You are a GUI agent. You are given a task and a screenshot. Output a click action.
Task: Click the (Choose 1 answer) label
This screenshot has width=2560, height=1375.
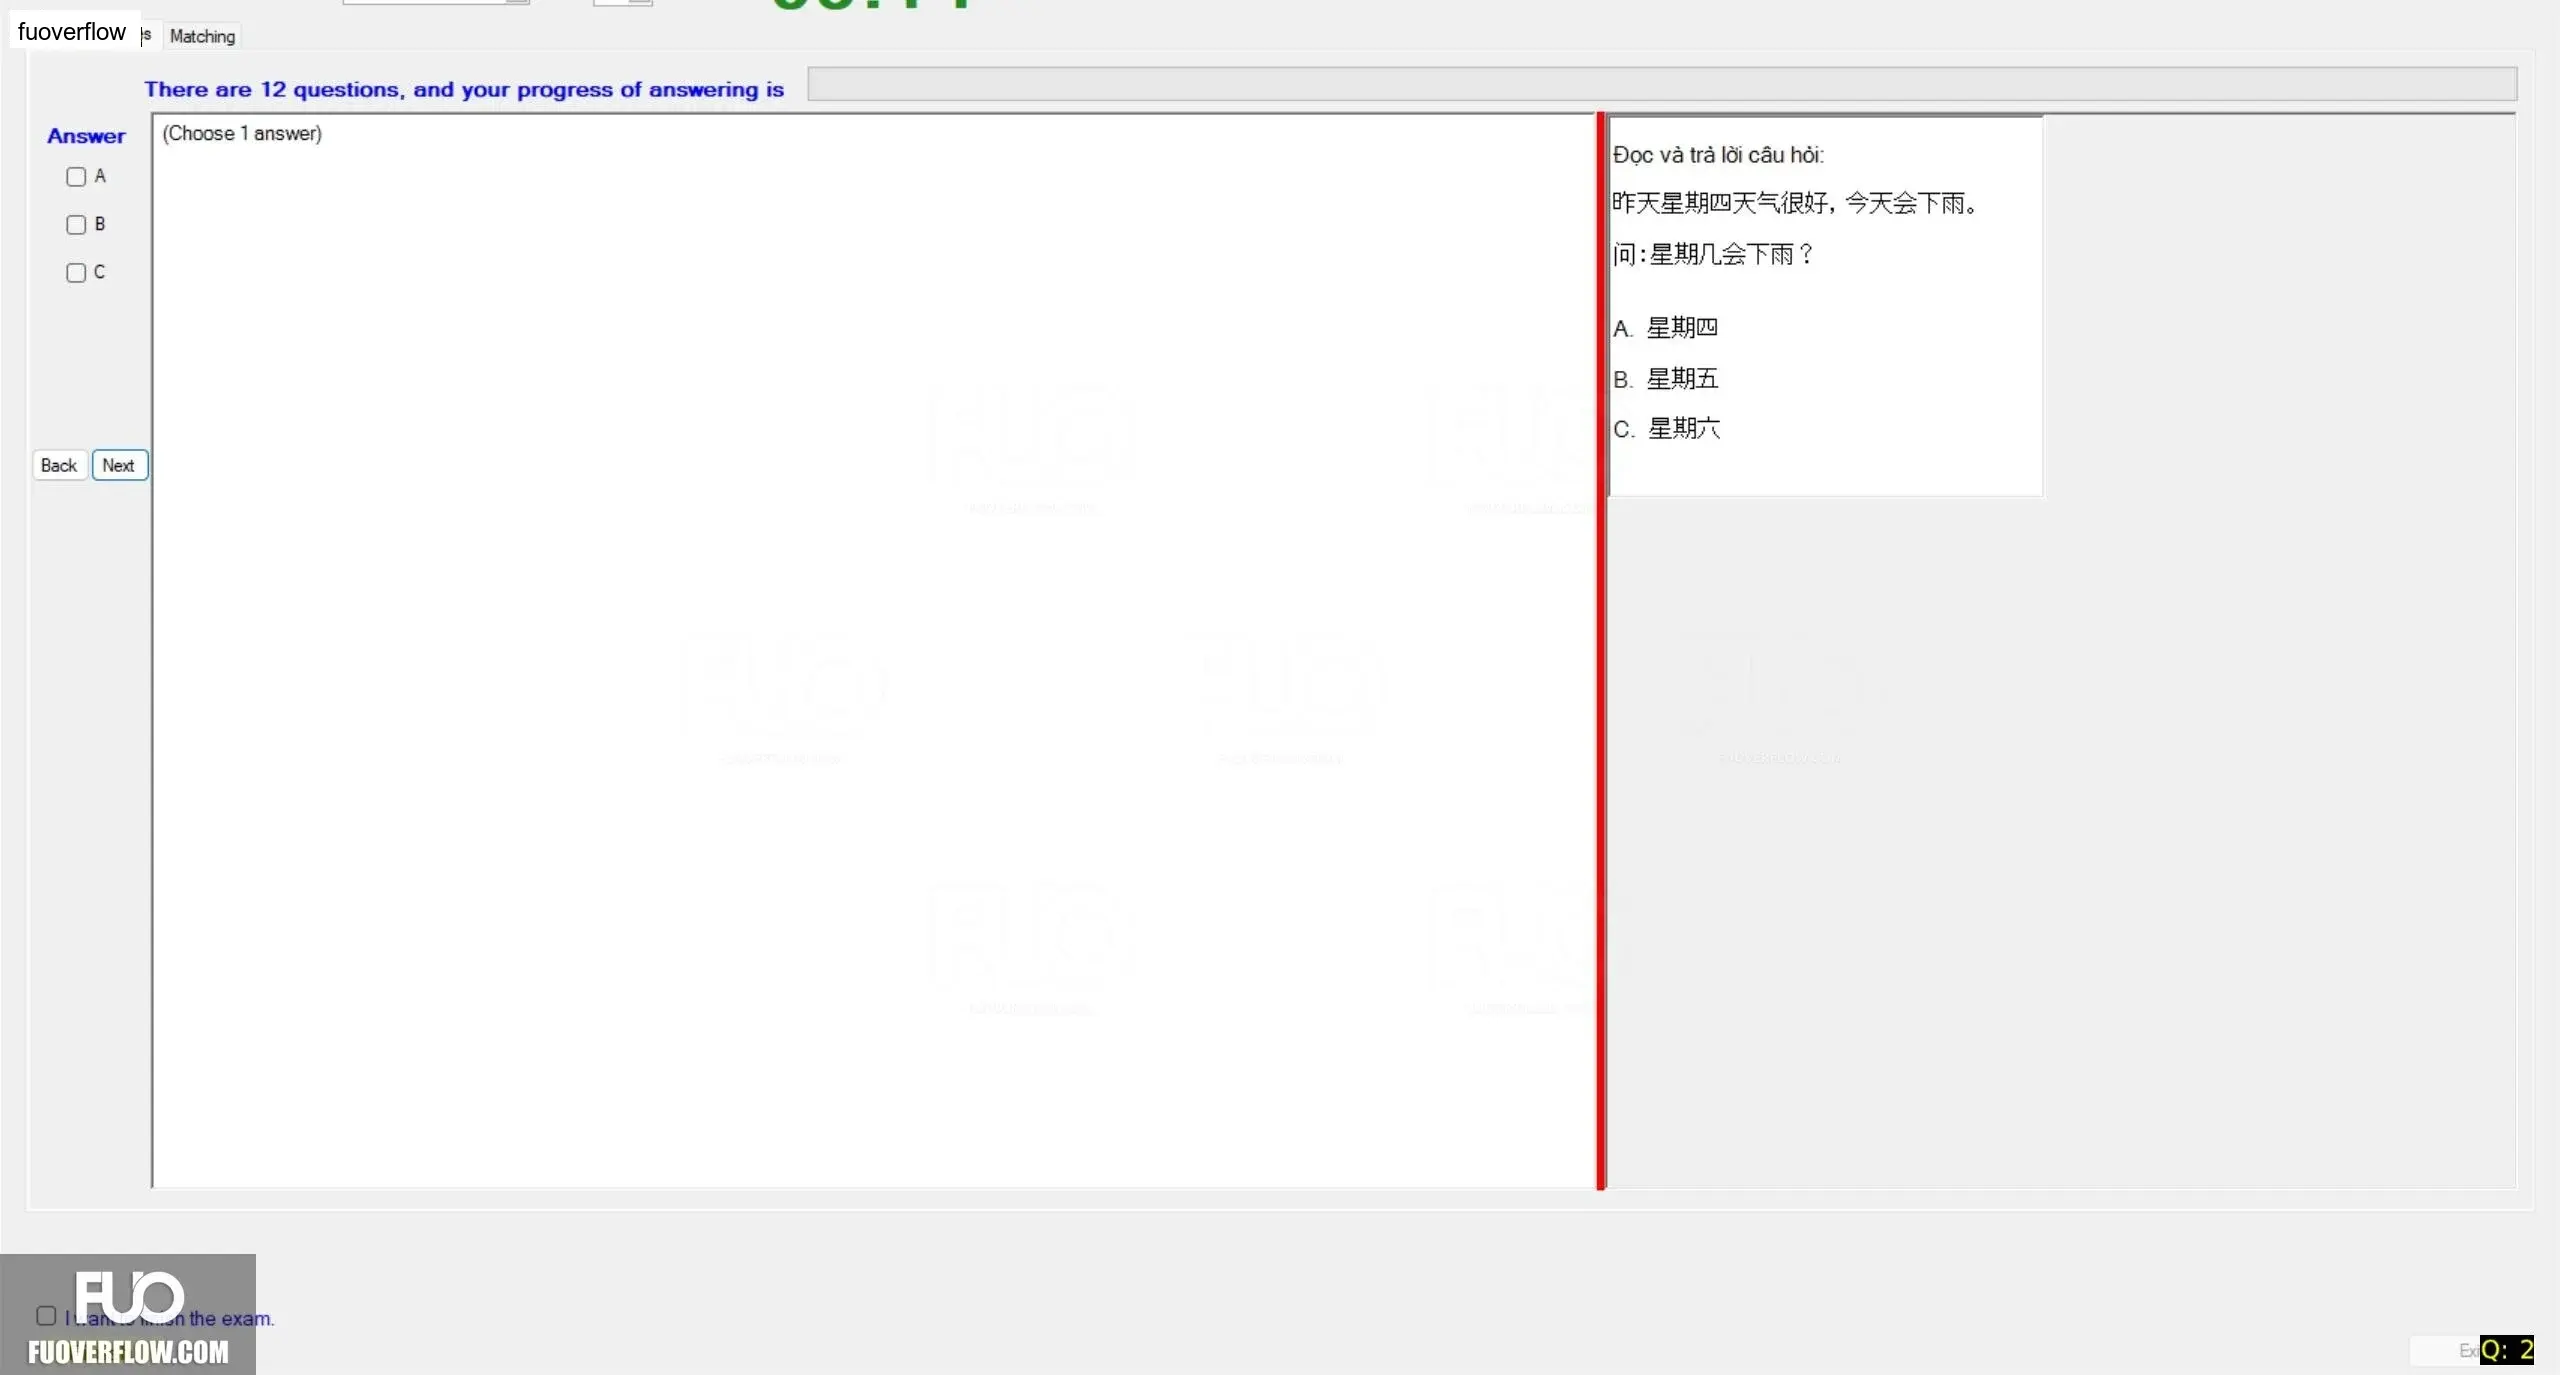pos(242,134)
